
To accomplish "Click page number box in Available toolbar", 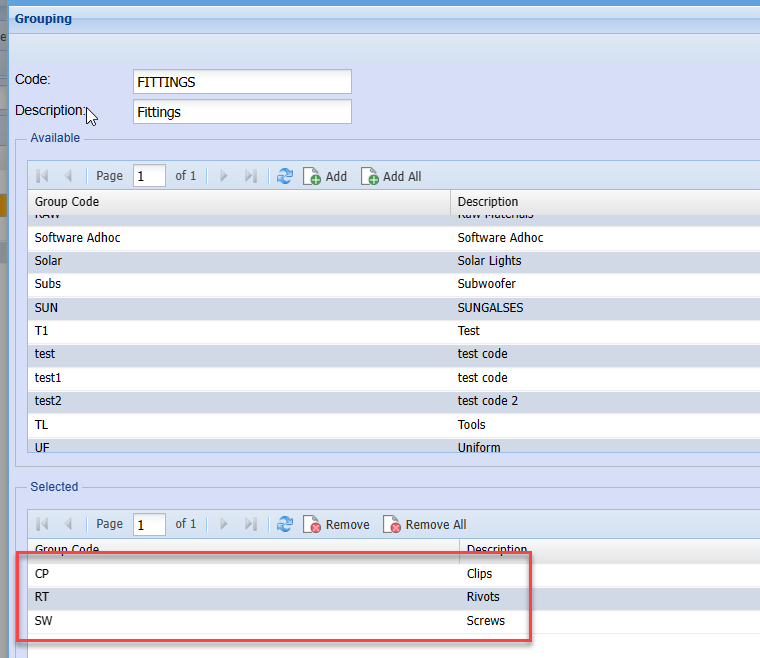I will point(150,176).
